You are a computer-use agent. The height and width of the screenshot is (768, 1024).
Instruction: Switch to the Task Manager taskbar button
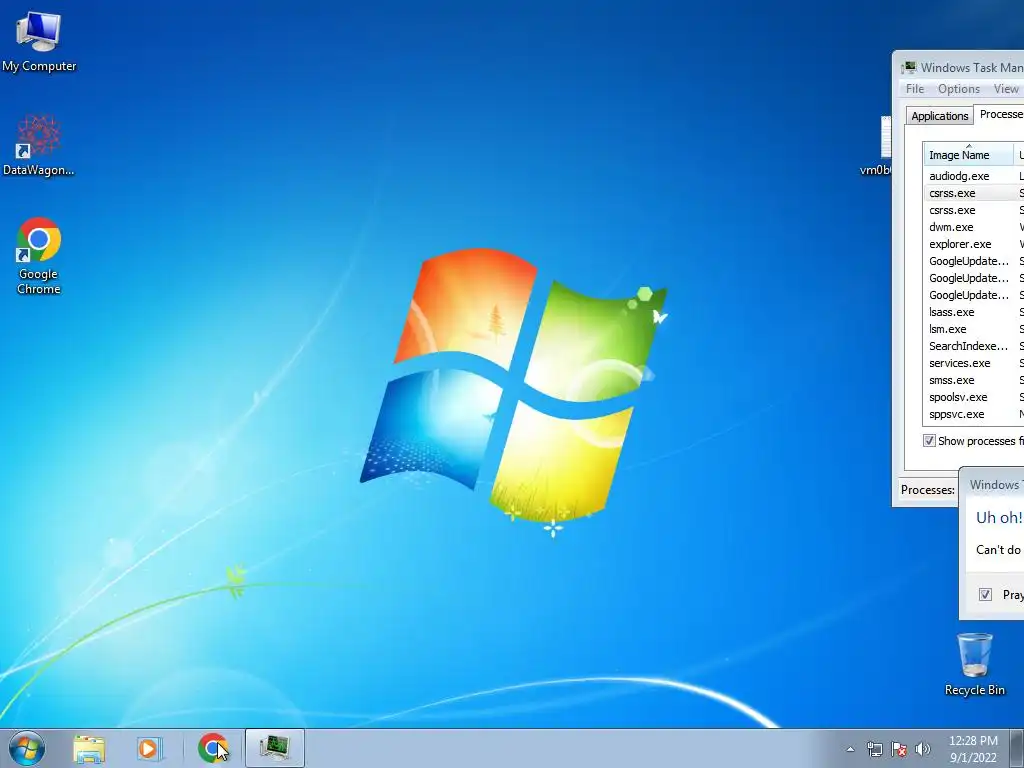275,748
